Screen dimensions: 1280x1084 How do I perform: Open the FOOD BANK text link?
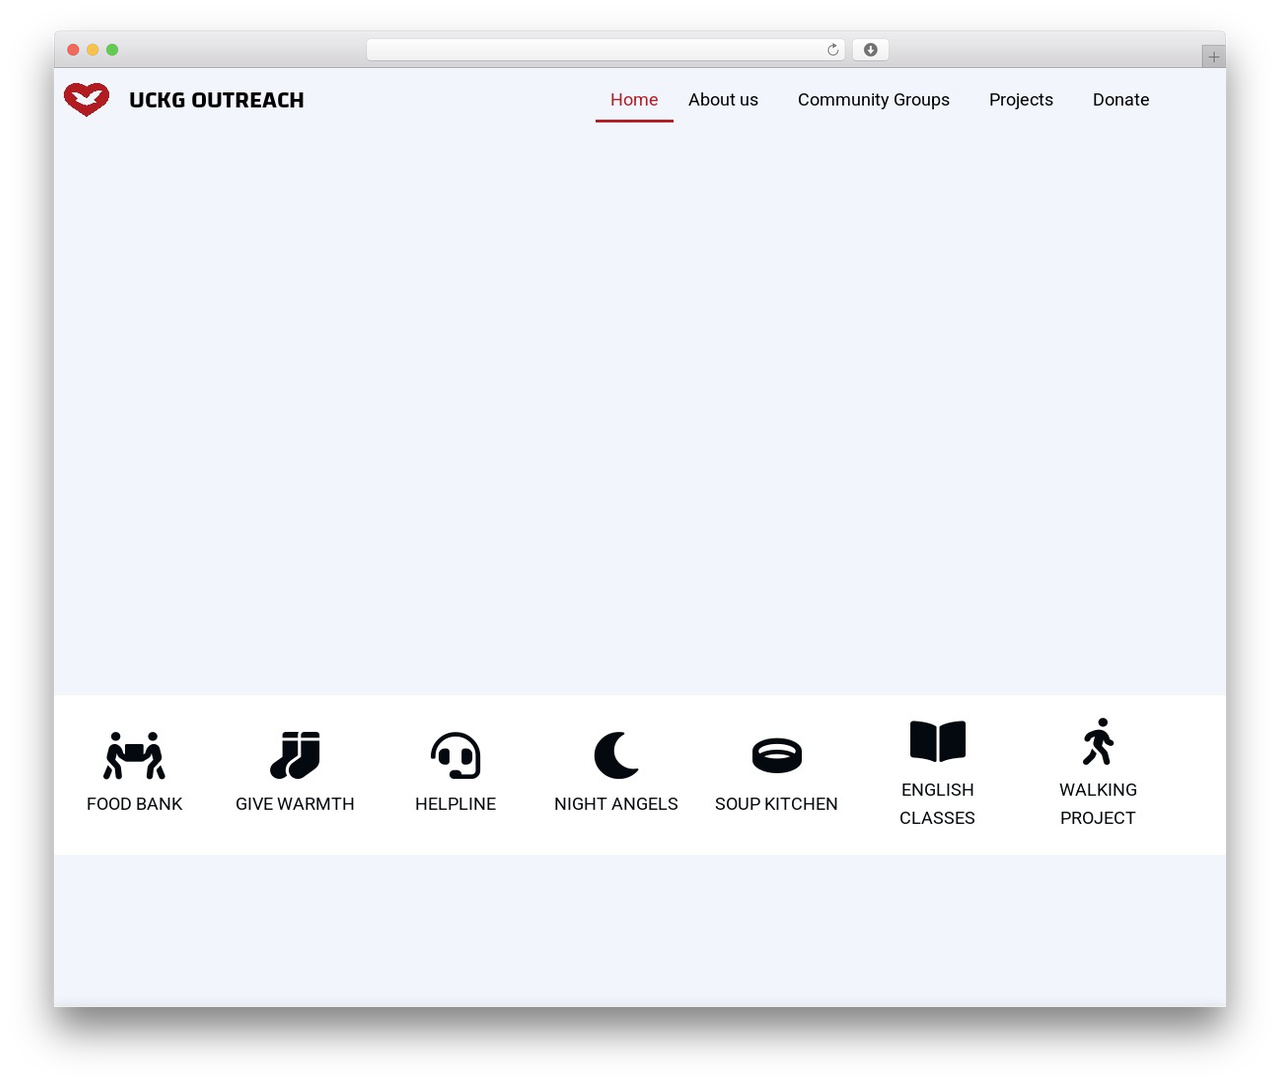[135, 804]
